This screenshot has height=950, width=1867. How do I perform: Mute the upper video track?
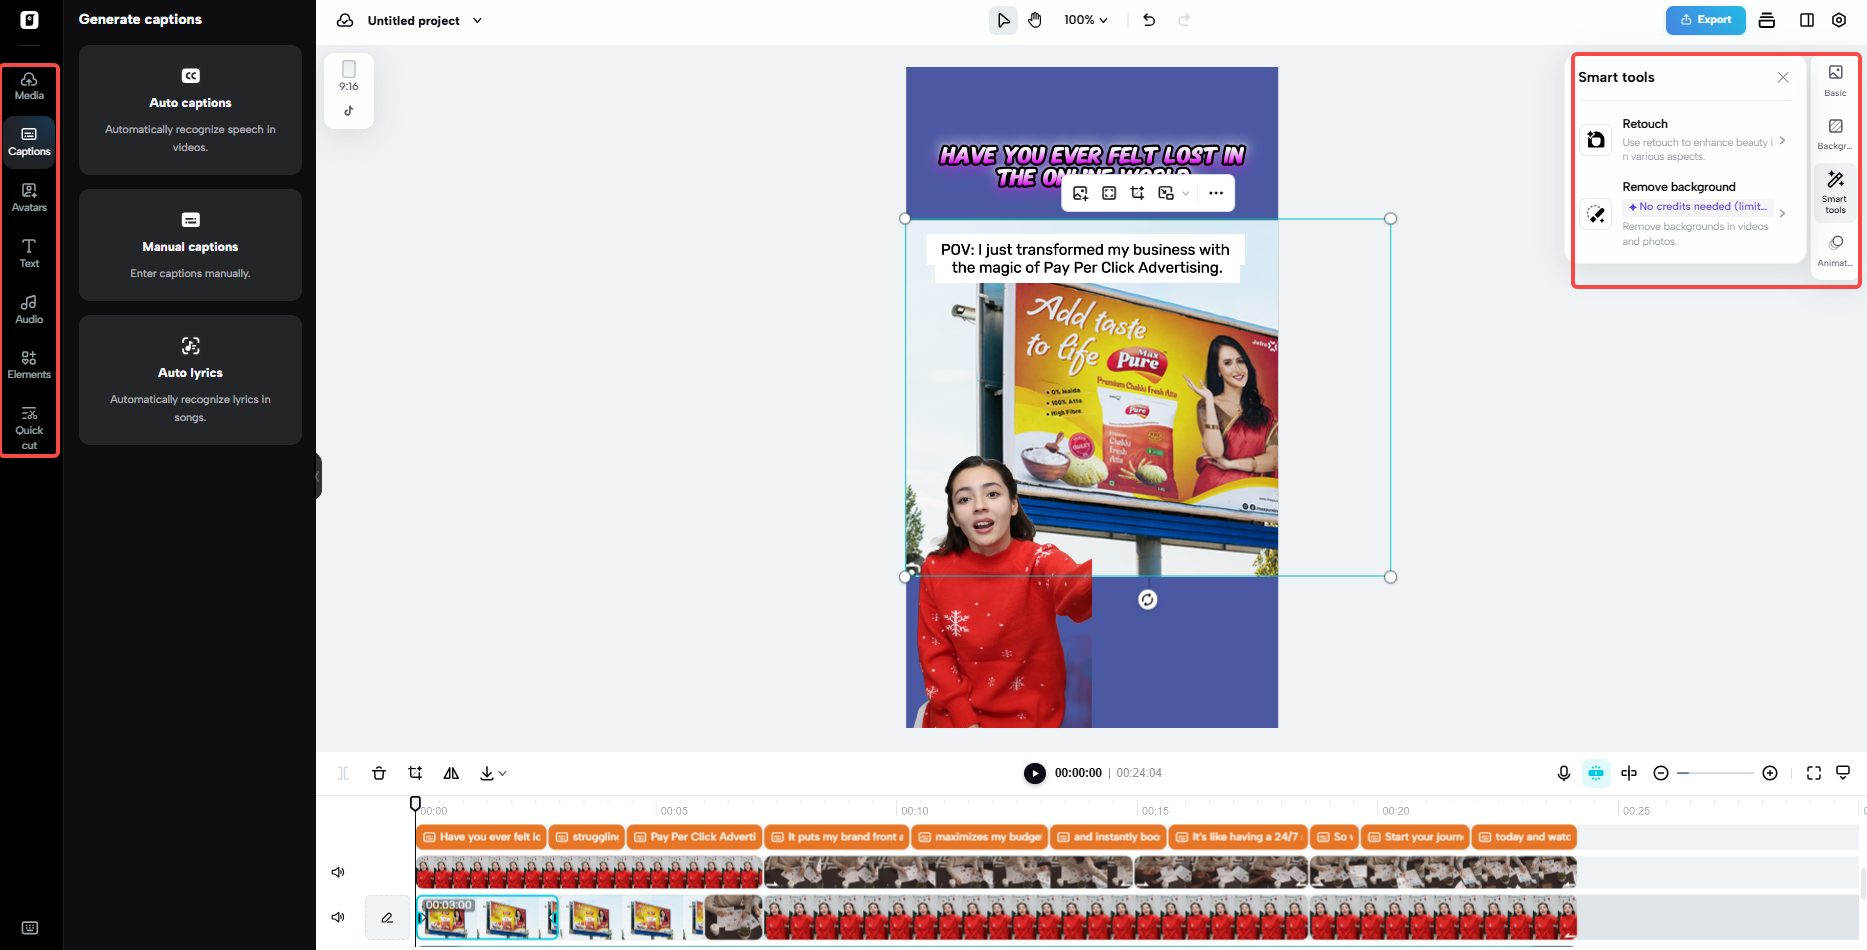click(338, 872)
